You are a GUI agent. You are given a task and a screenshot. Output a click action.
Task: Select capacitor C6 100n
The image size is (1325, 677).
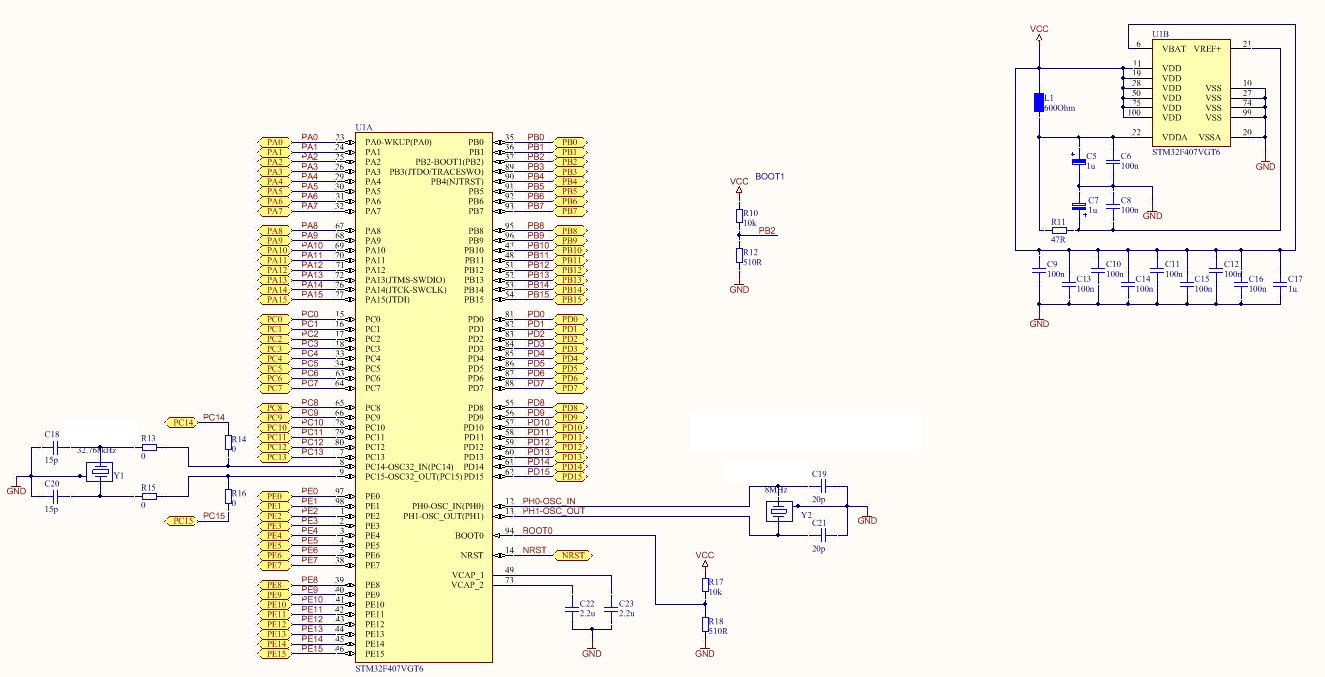pos(1112,161)
